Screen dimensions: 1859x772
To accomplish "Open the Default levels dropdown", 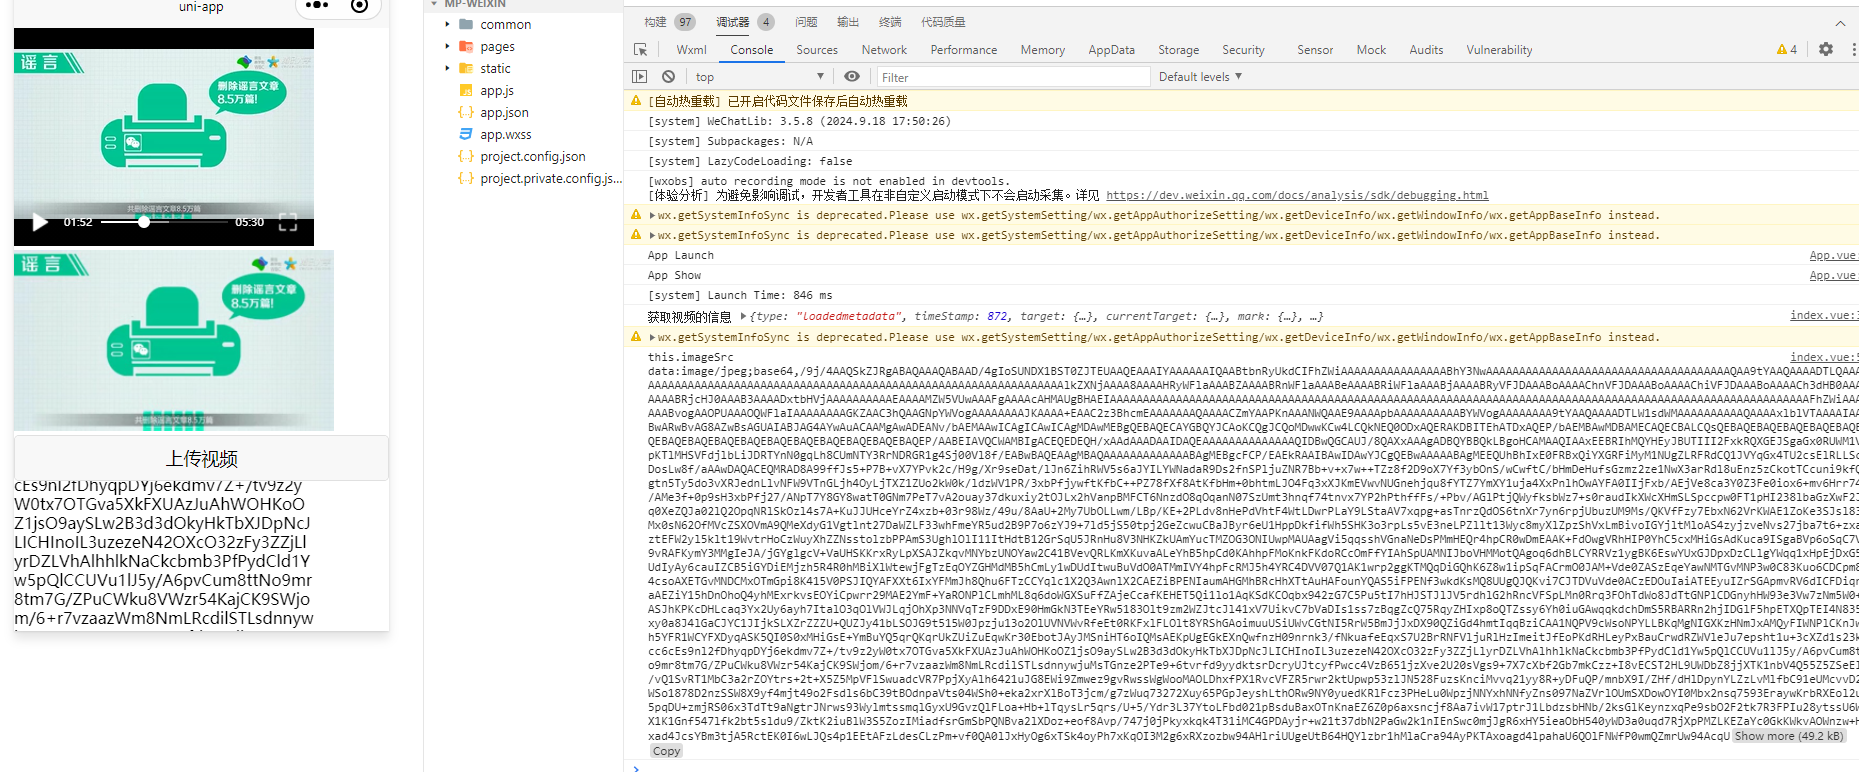I will pyautogui.click(x=1200, y=76).
